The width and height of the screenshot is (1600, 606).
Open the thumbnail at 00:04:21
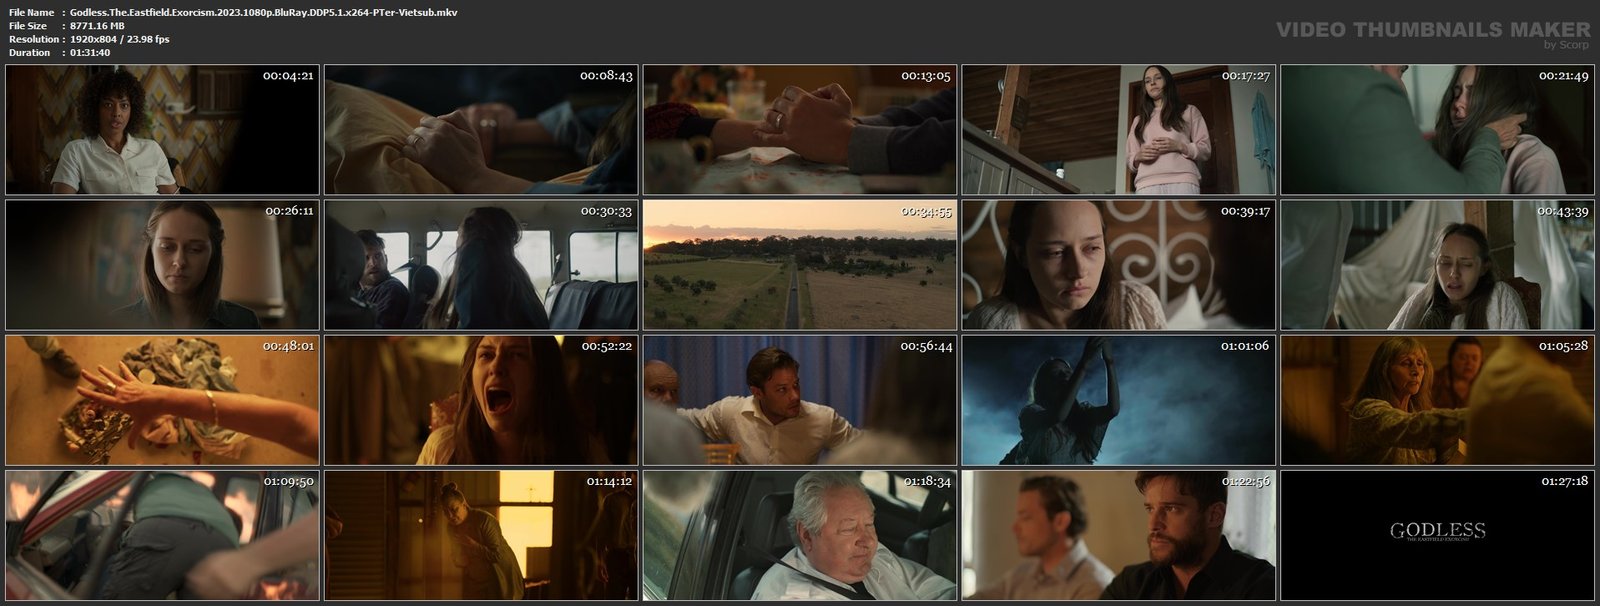[162, 130]
